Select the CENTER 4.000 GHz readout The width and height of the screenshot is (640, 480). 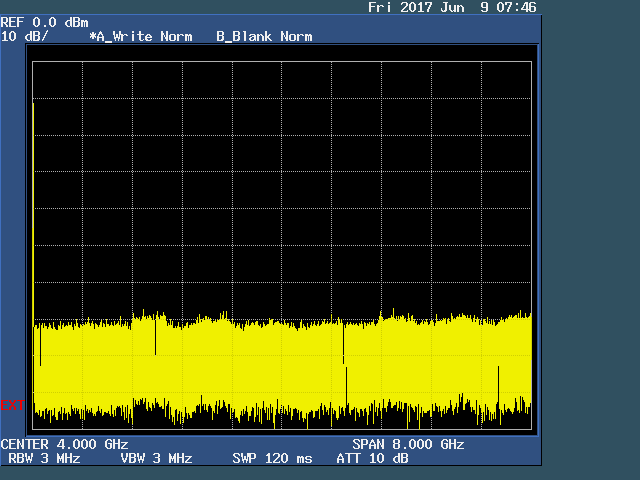pyautogui.click(x=64, y=444)
